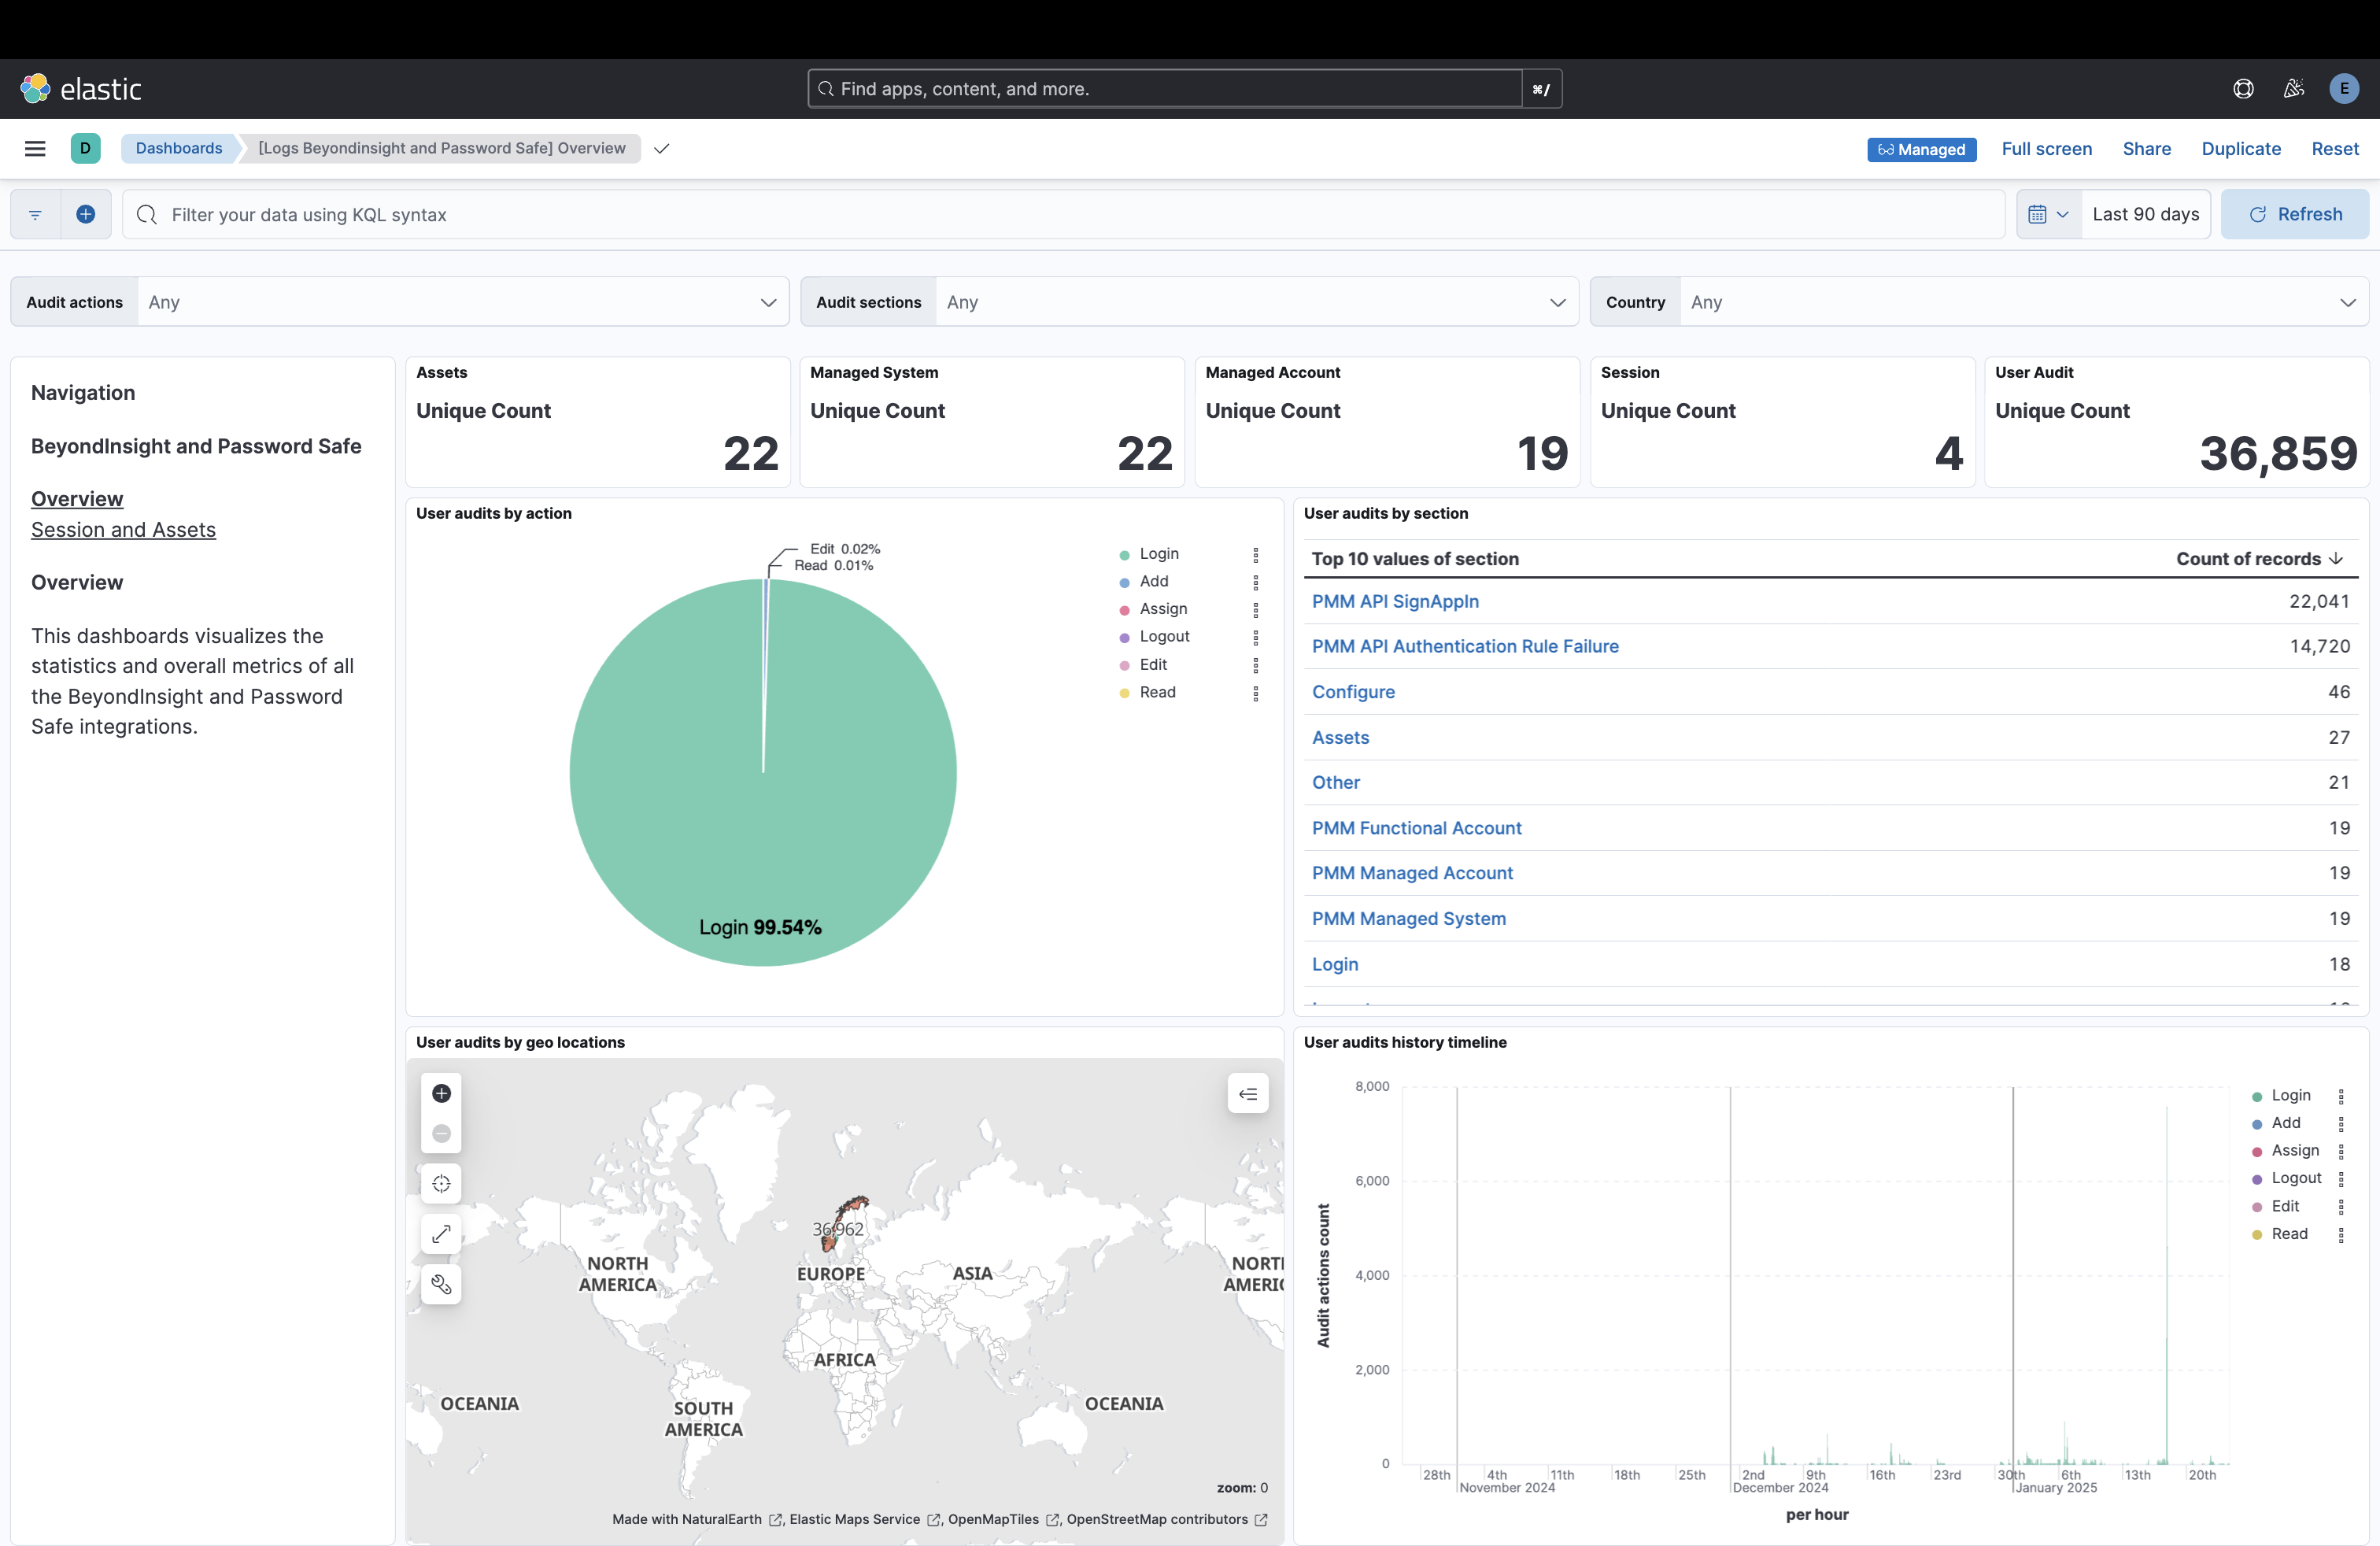
Task: Open the help lifebuoy icon in header
Action: pos(2243,89)
